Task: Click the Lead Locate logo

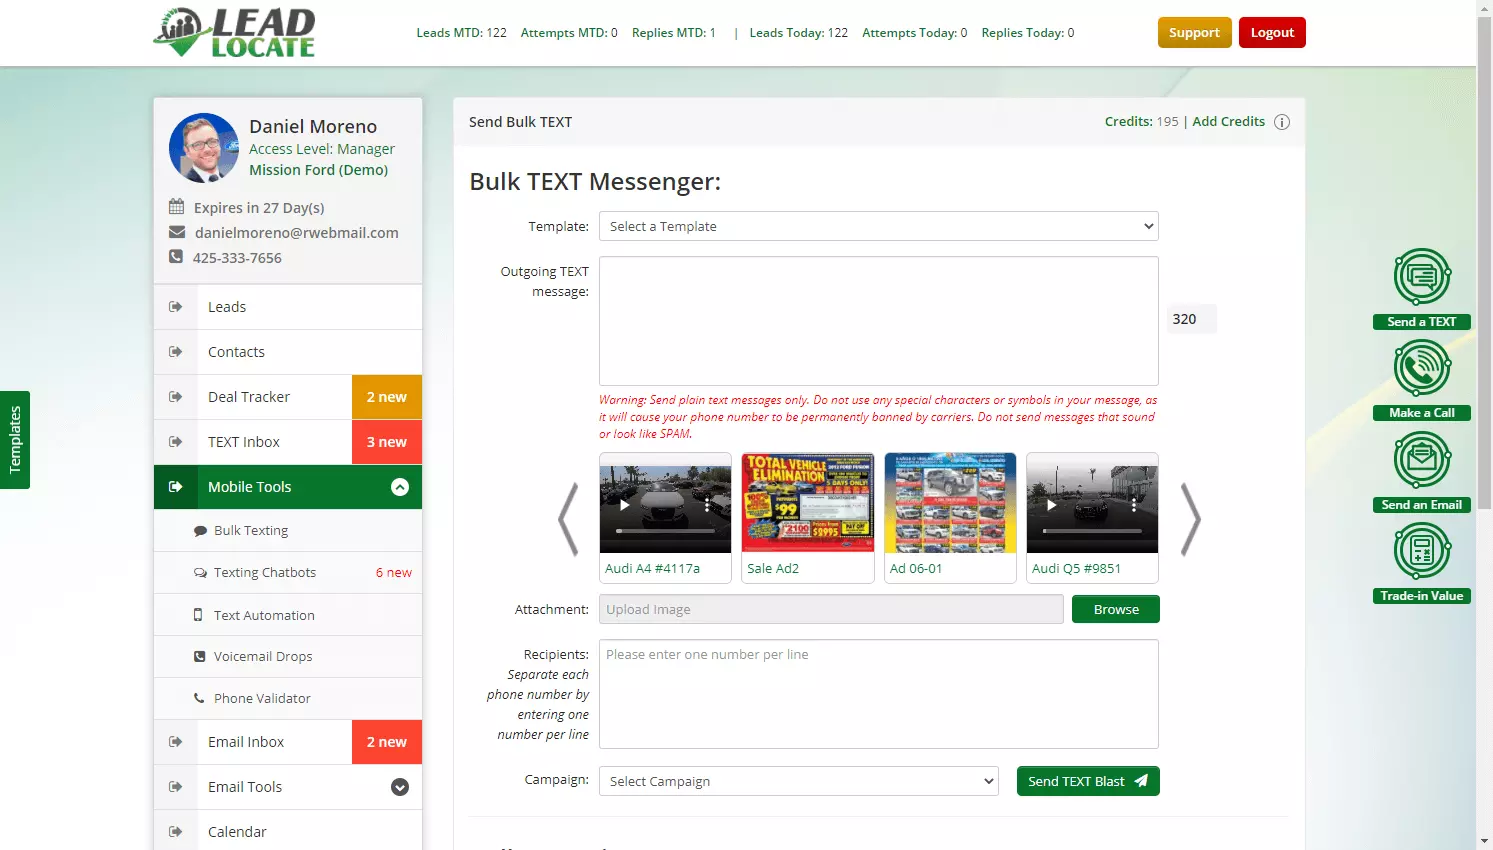Action: click(x=235, y=33)
